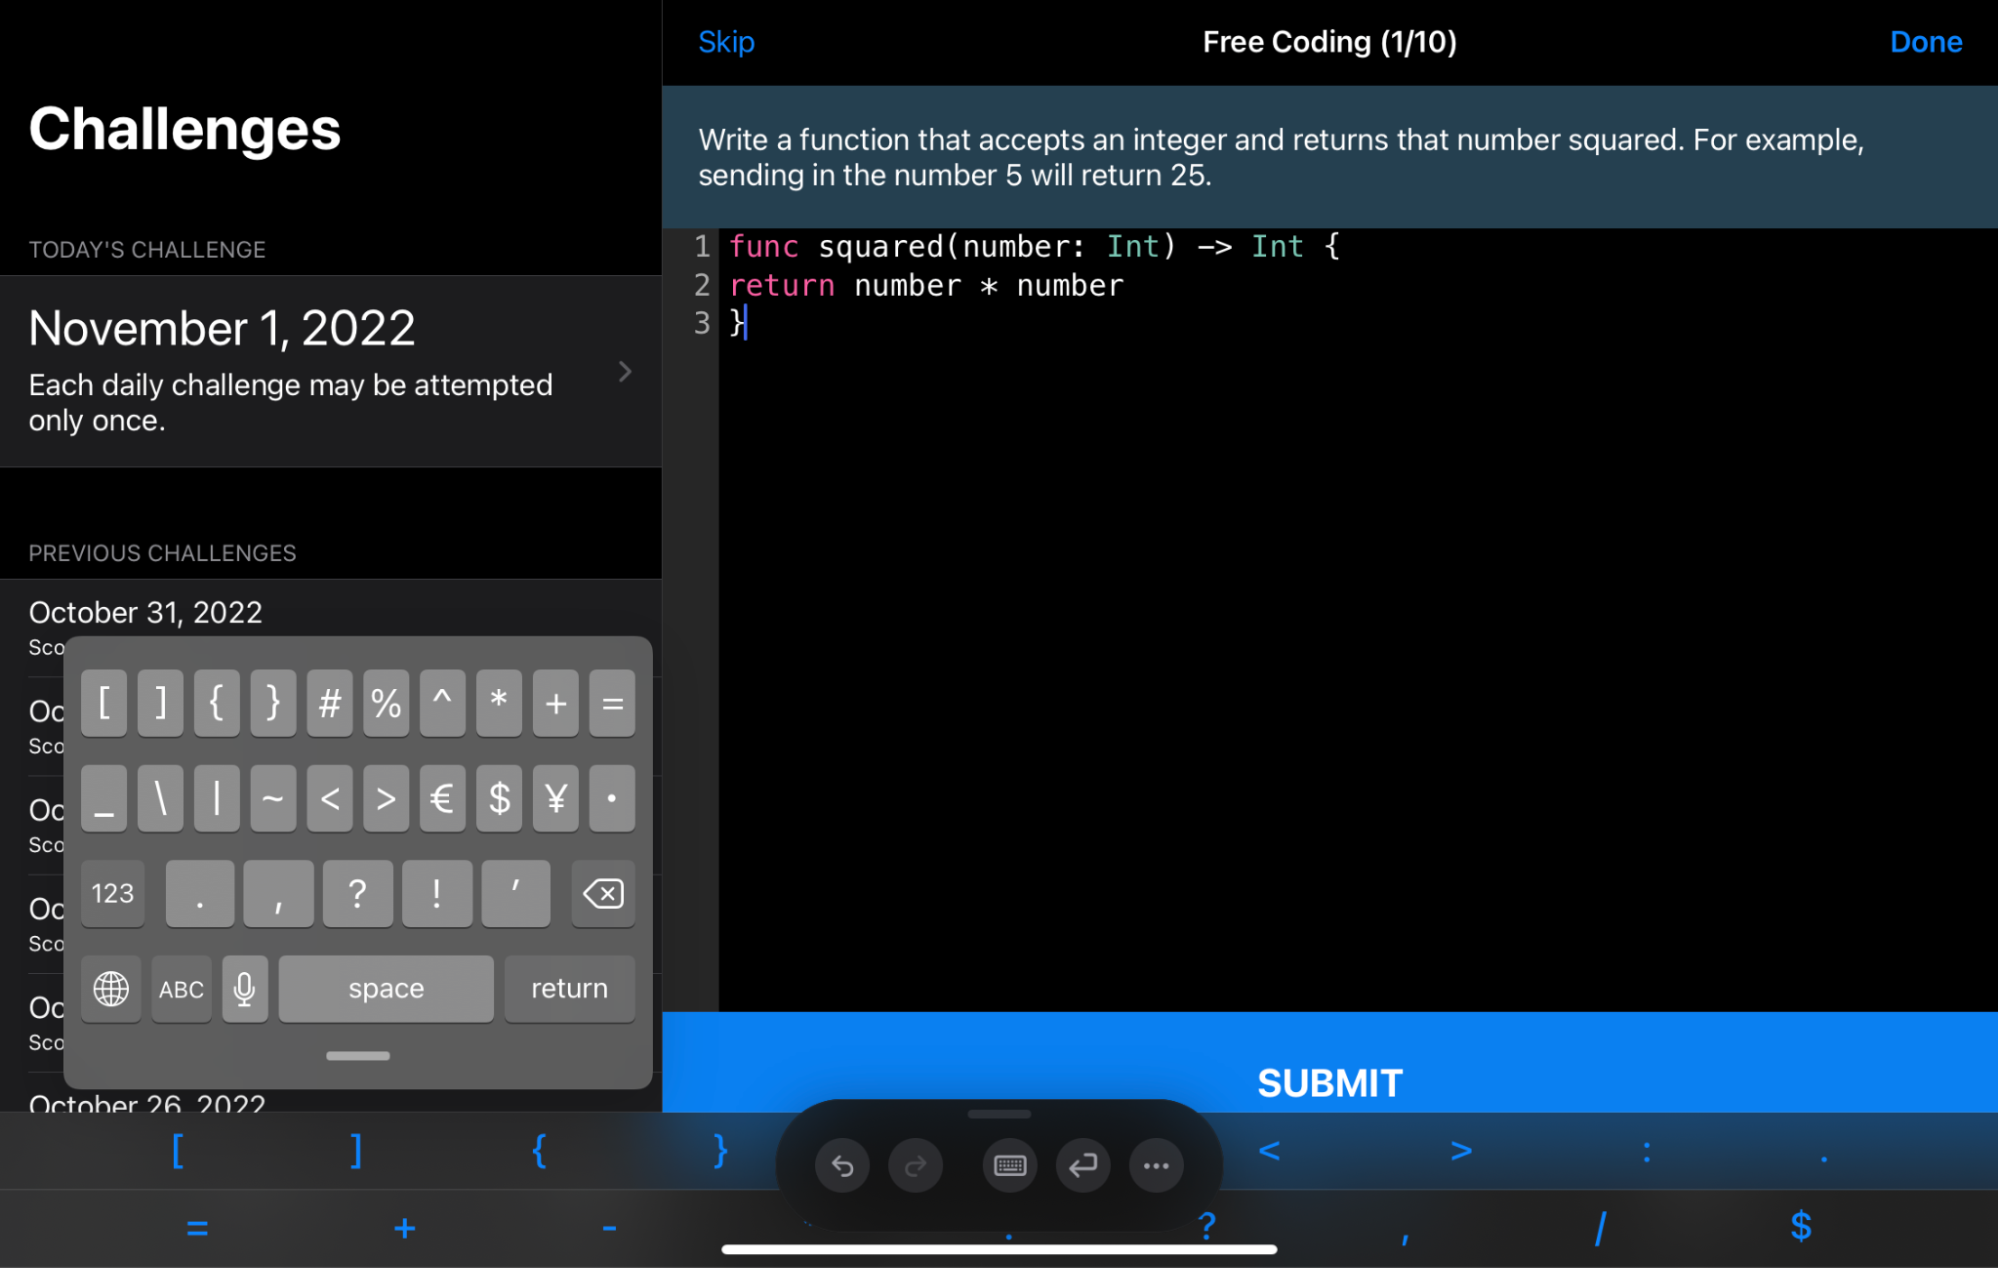Insert > from the bottom shortcut bar
This screenshot has width=1998, height=1268.
click(x=1461, y=1150)
